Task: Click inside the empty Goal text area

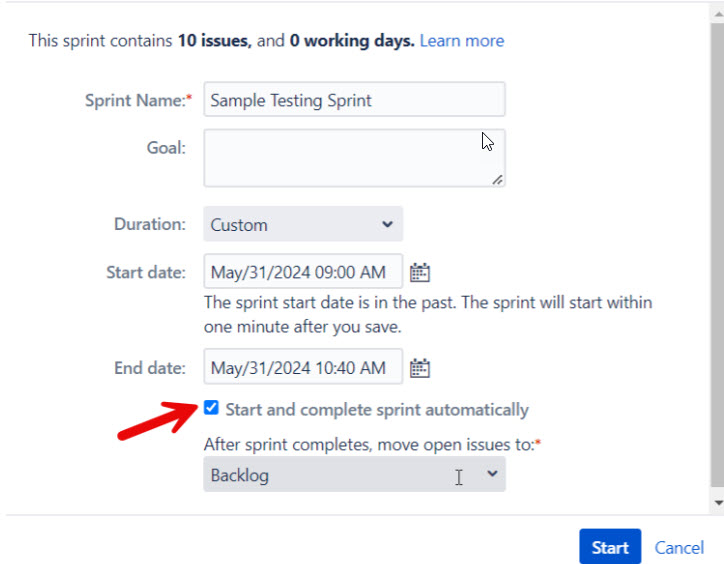Action: [354, 158]
